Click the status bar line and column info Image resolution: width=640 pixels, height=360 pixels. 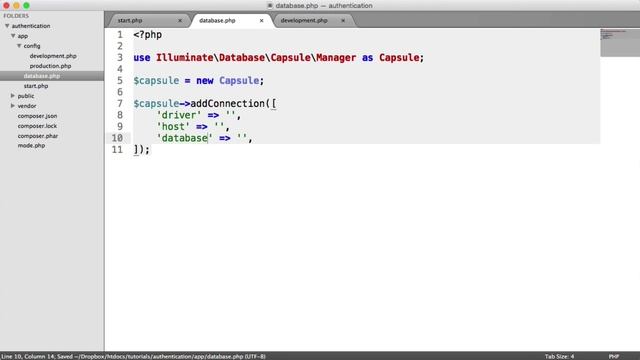pos(28,357)
